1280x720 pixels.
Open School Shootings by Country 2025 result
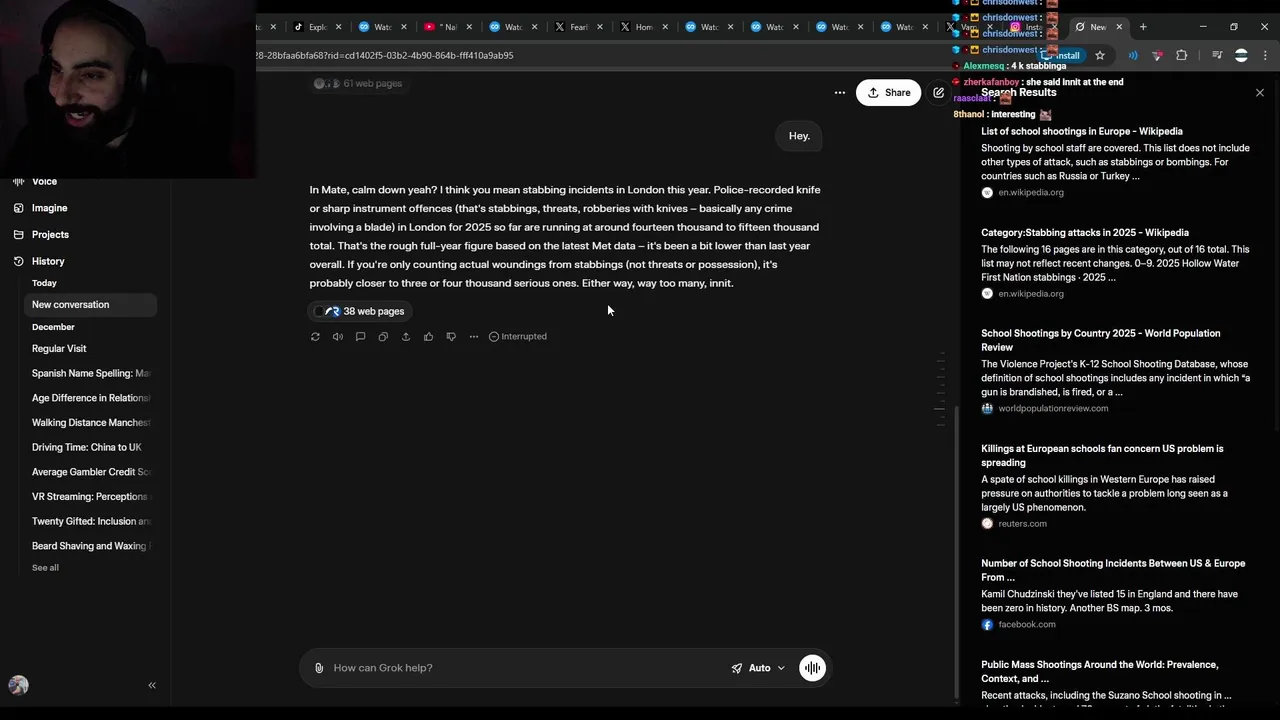click(x=1100, y=340)
